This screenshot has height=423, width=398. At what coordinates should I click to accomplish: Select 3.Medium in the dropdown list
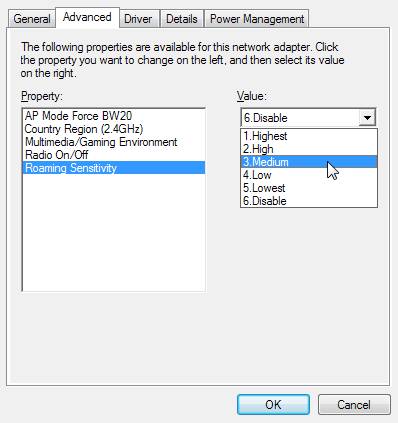tap(309, 162)
